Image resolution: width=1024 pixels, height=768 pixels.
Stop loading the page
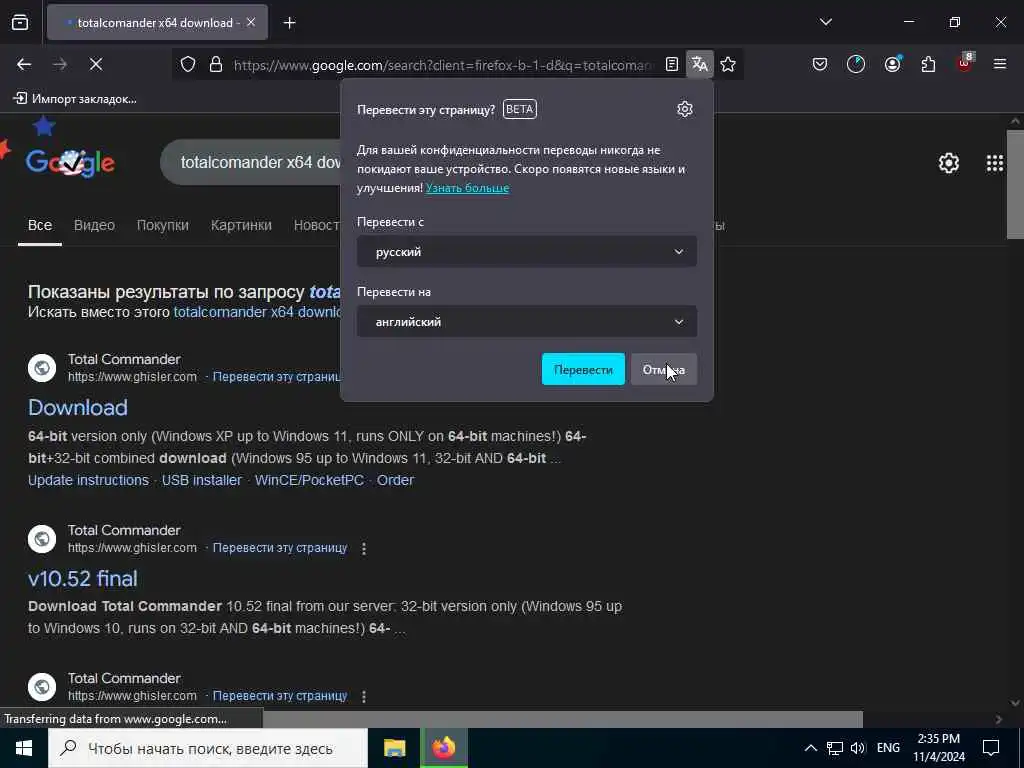pos(95,64)
